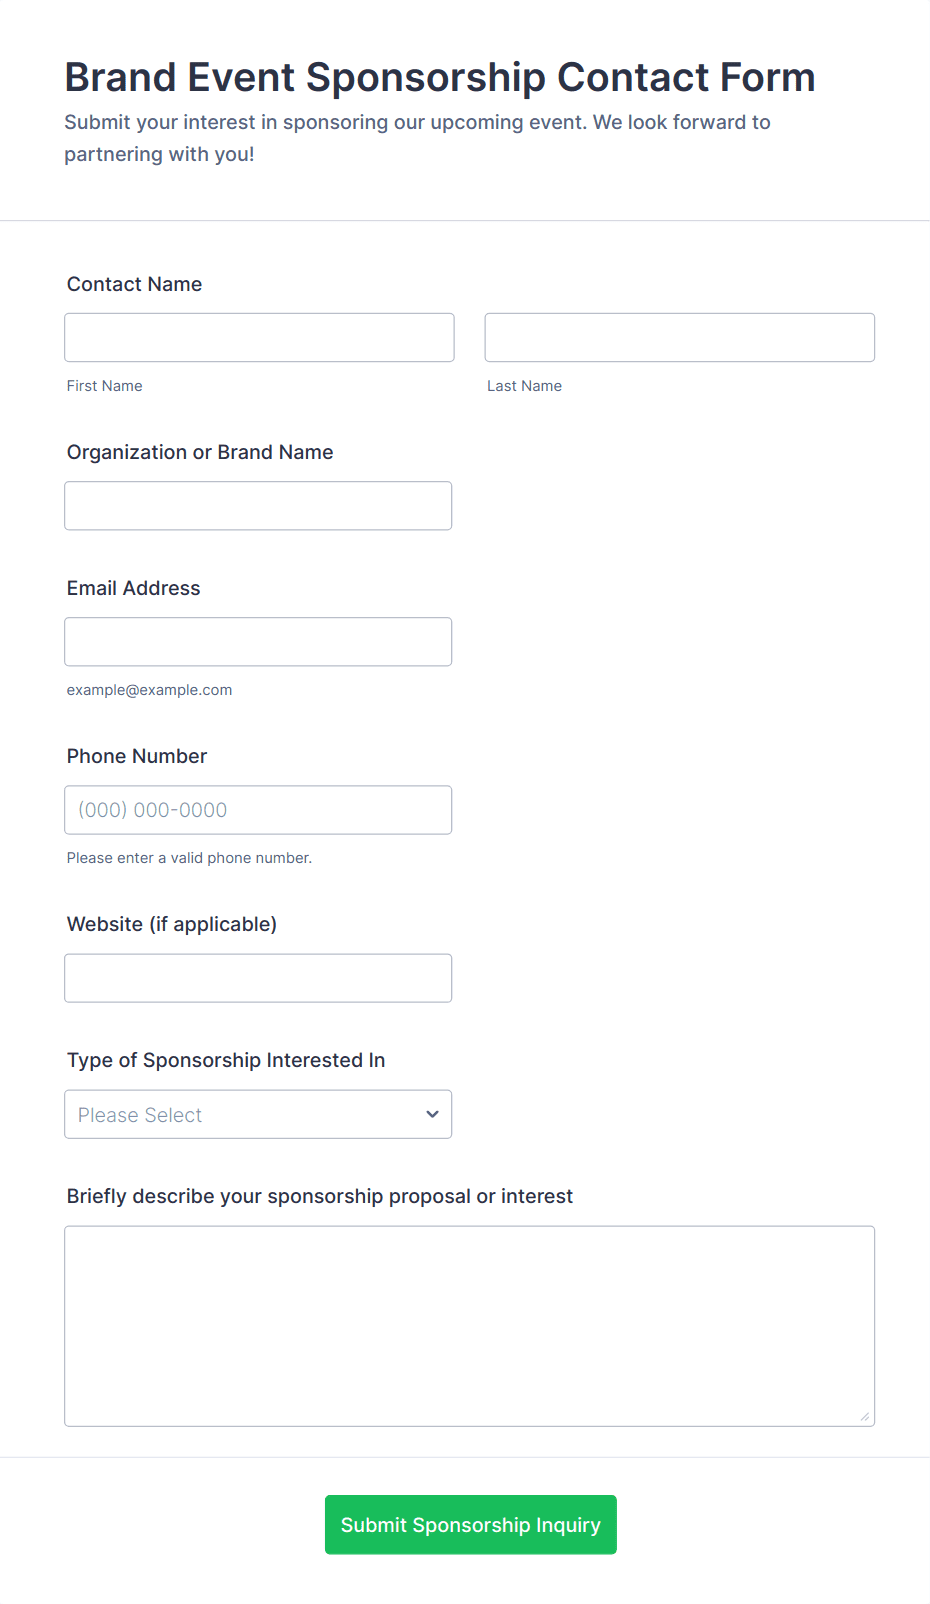Click the Brand Event Sponsorship Contact Form heading
This screenshot has height=1604, width=930.
click(440, 77)
